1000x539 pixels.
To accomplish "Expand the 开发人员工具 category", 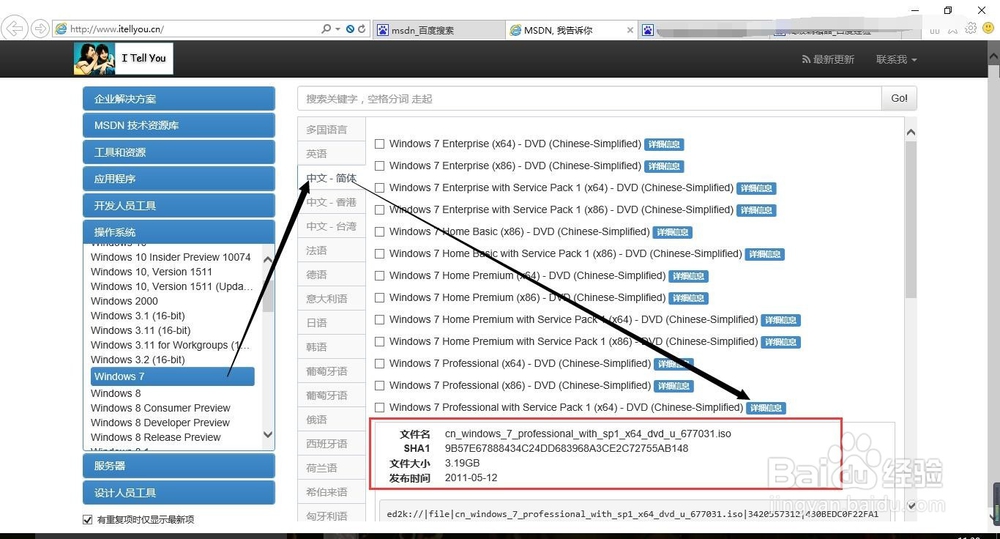I will tap(179, 206).
